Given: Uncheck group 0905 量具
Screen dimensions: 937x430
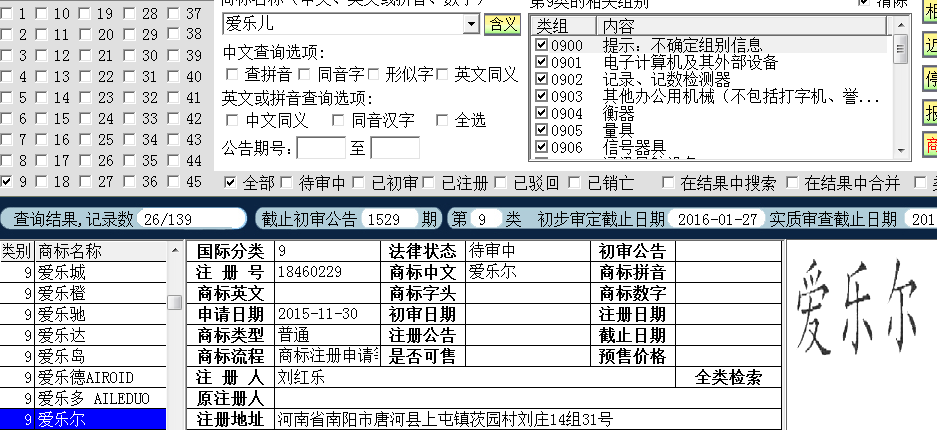Looking at the screenshot, I should coord(541,129).
